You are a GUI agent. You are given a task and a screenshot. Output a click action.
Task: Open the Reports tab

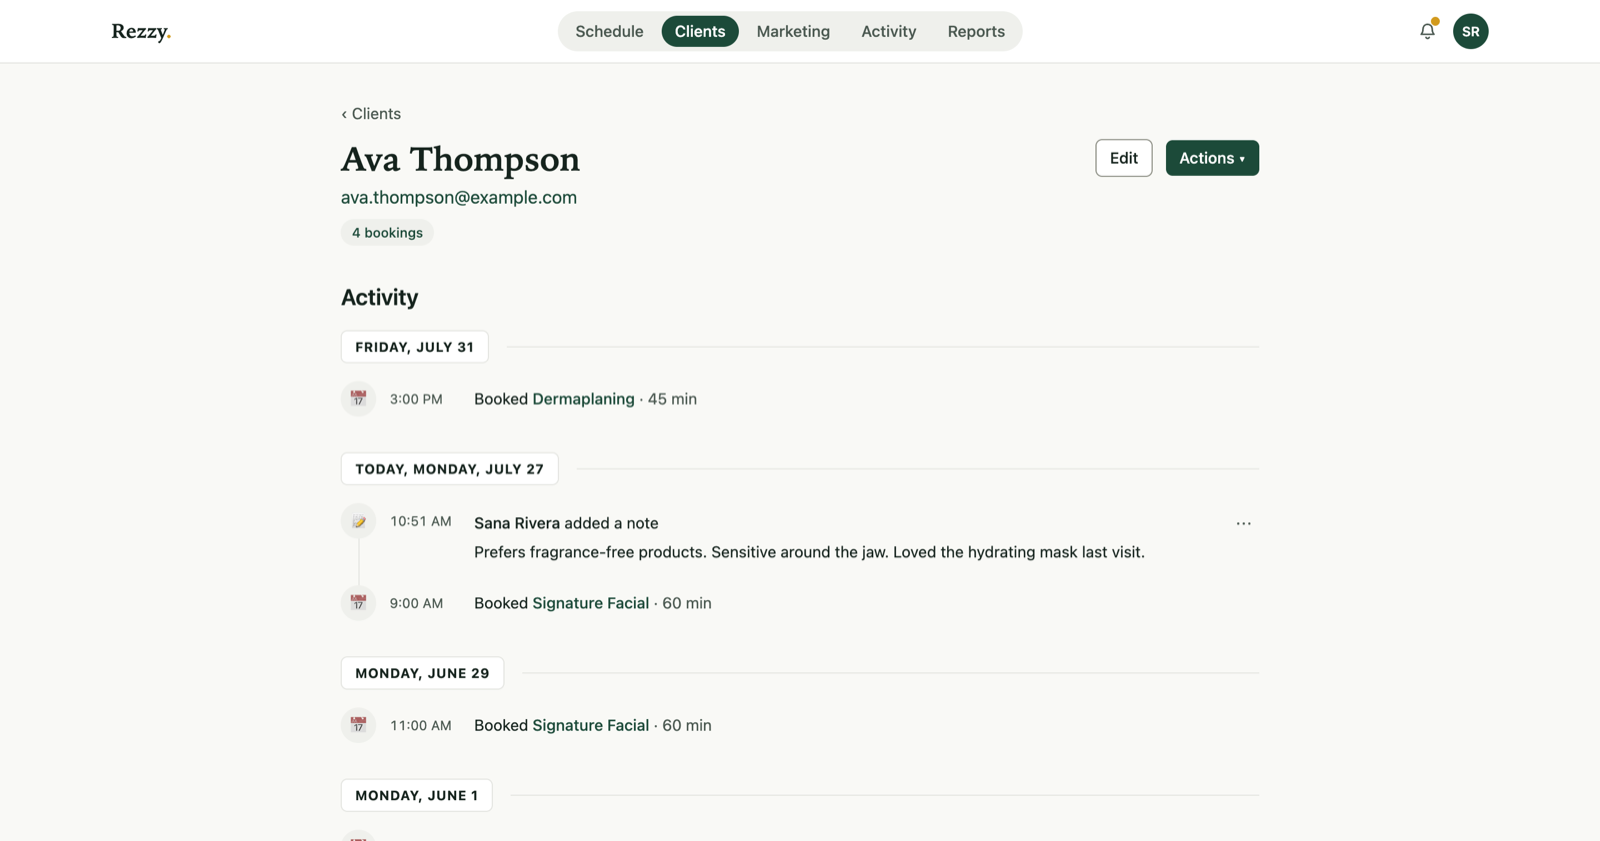click(x=976, y=31)
